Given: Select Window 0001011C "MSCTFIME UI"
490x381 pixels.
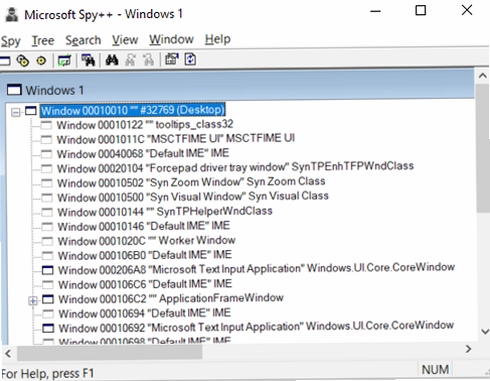Looking at the screenshot, I should point(176,139).
